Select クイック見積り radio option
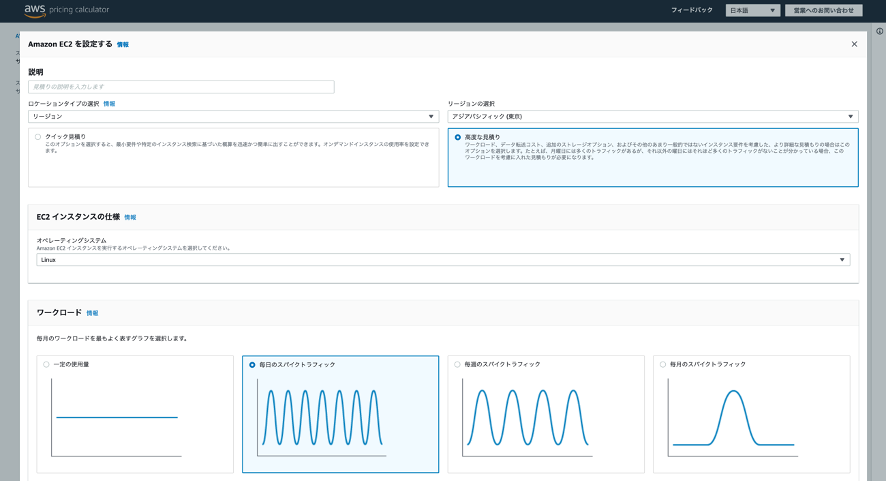Viewport: 887px width, 481px height. click(38, 136)
